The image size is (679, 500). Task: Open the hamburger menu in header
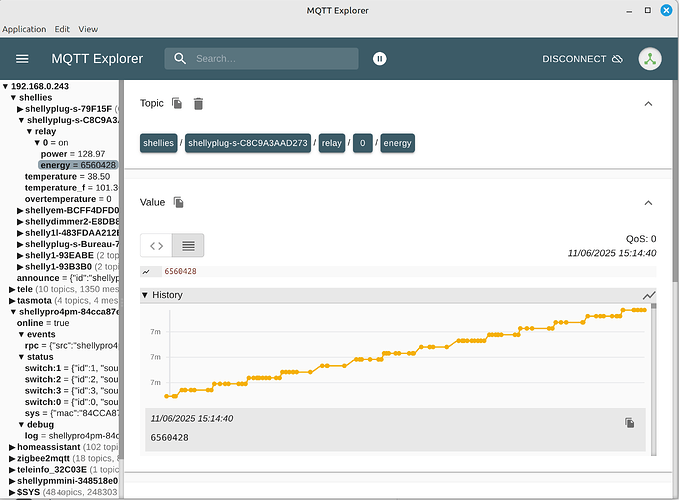point(22,58)
